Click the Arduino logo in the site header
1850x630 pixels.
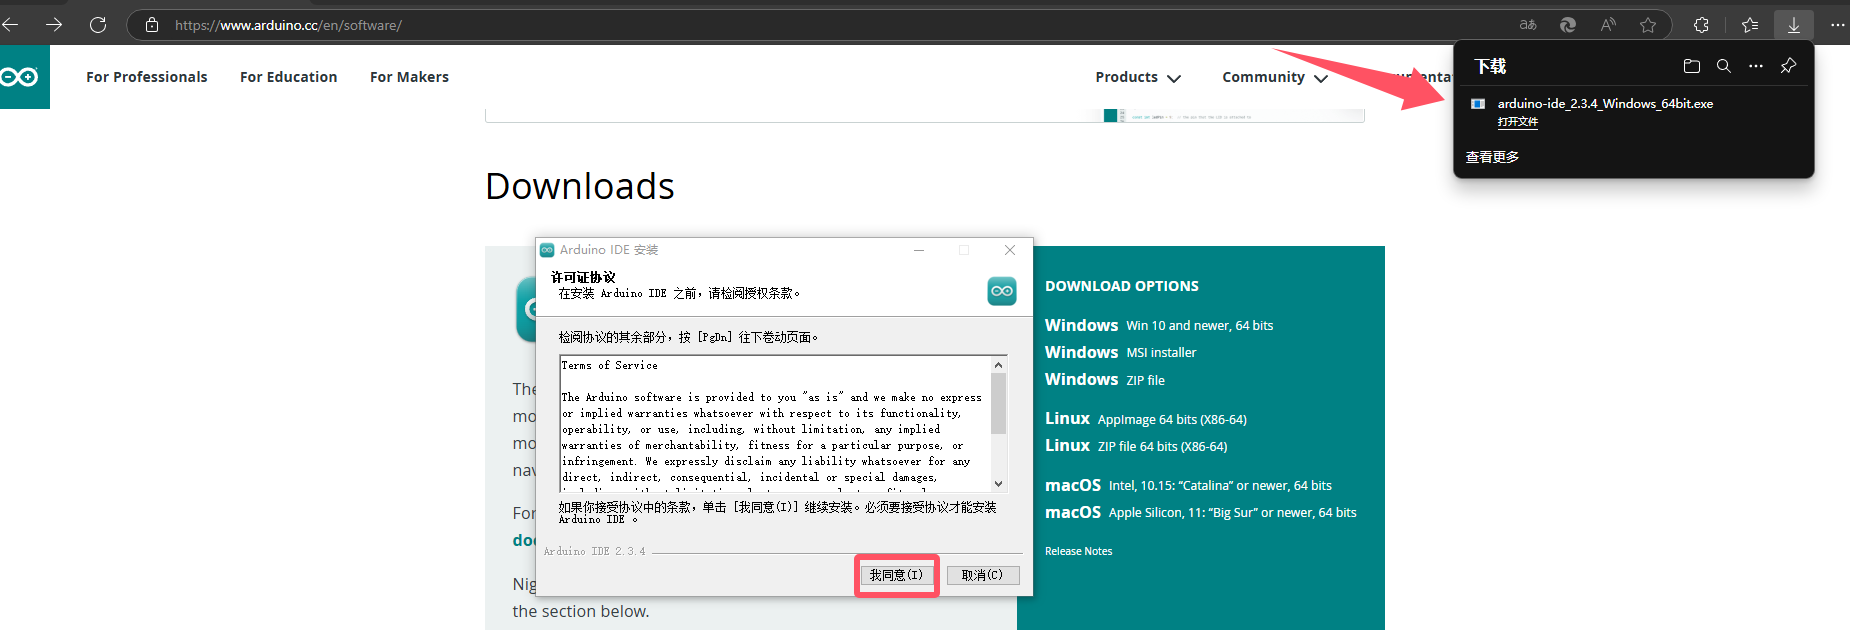pyautogui.click(x=22, y=77)
